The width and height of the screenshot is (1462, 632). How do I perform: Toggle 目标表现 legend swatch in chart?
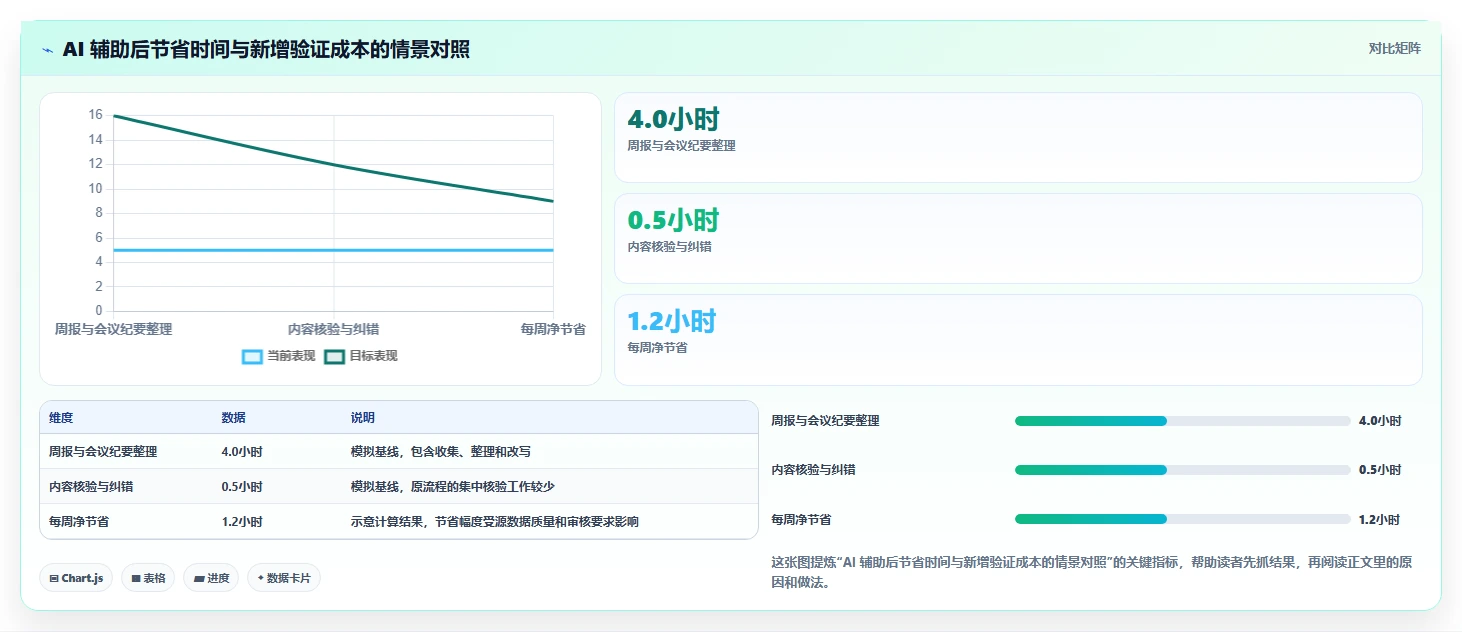coord(334,356)
